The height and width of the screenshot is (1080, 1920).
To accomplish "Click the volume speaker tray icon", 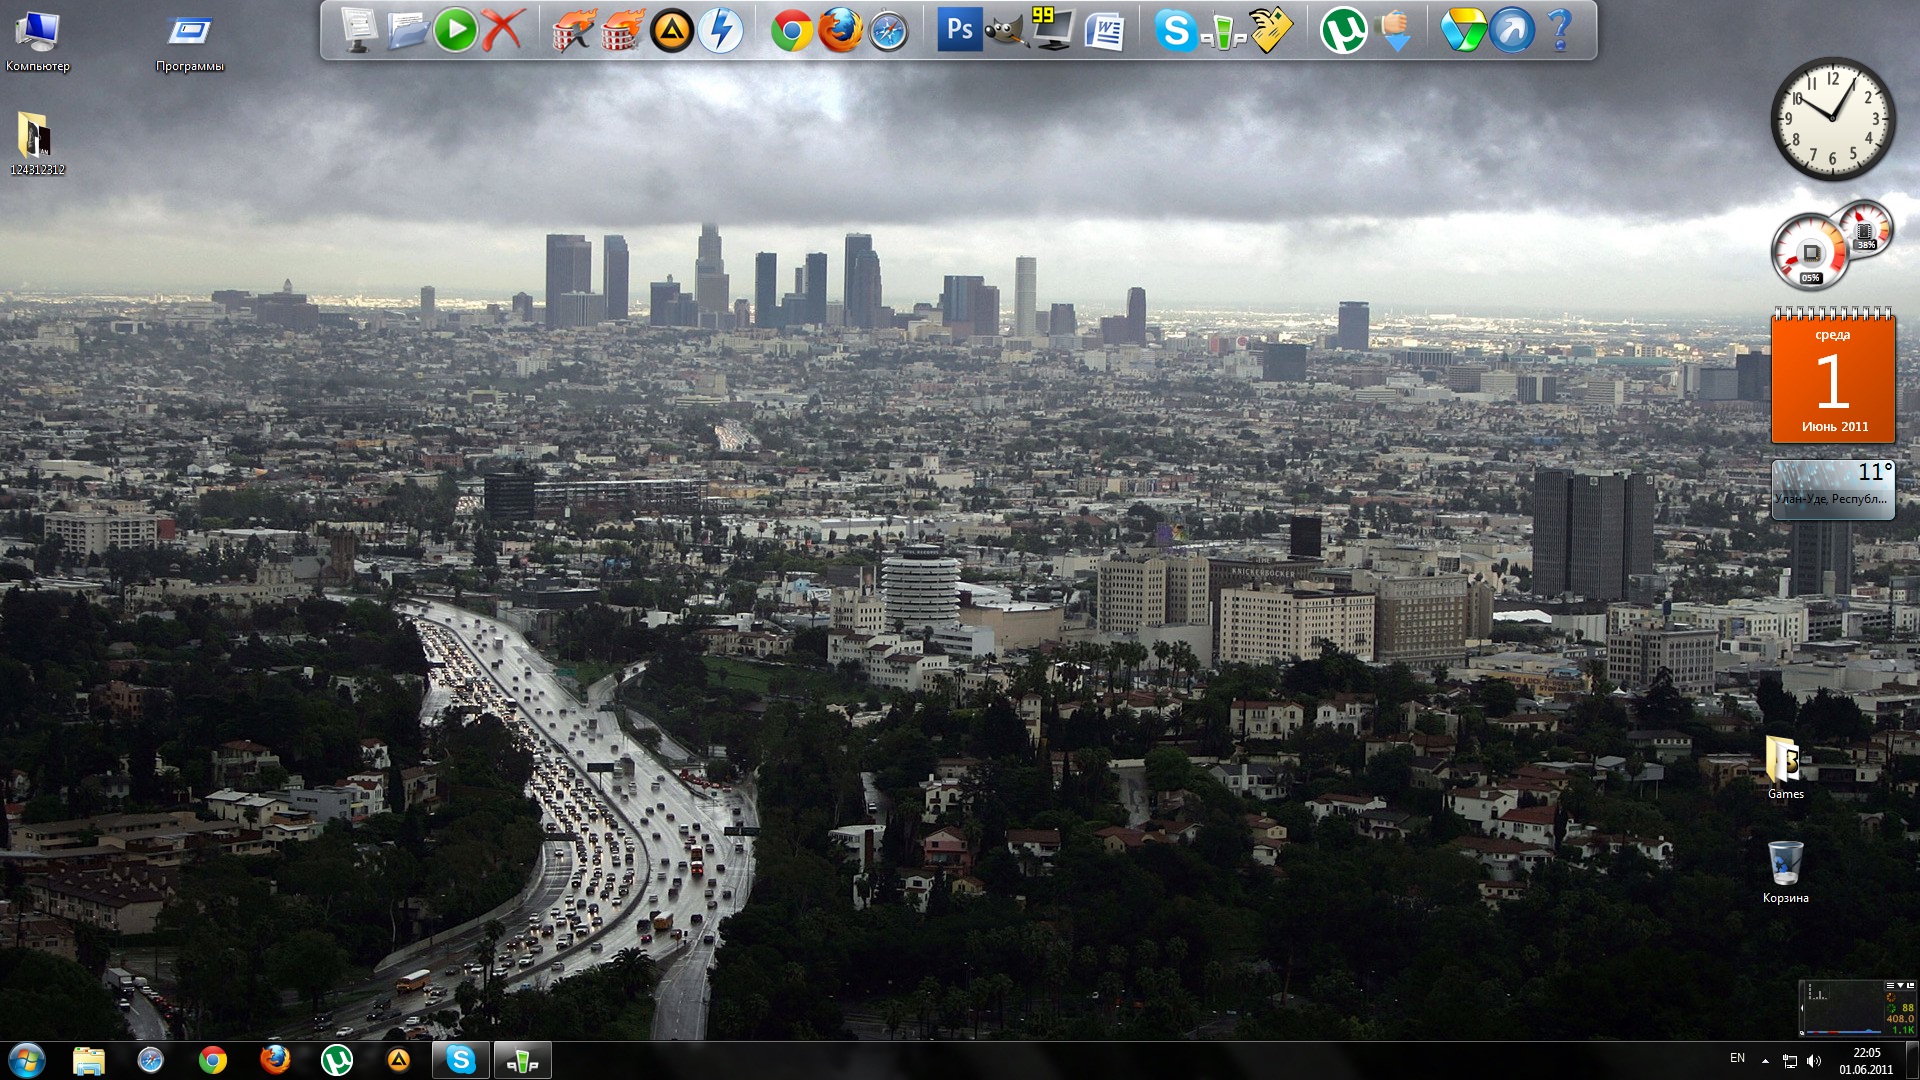I will coord(1814,1061).
